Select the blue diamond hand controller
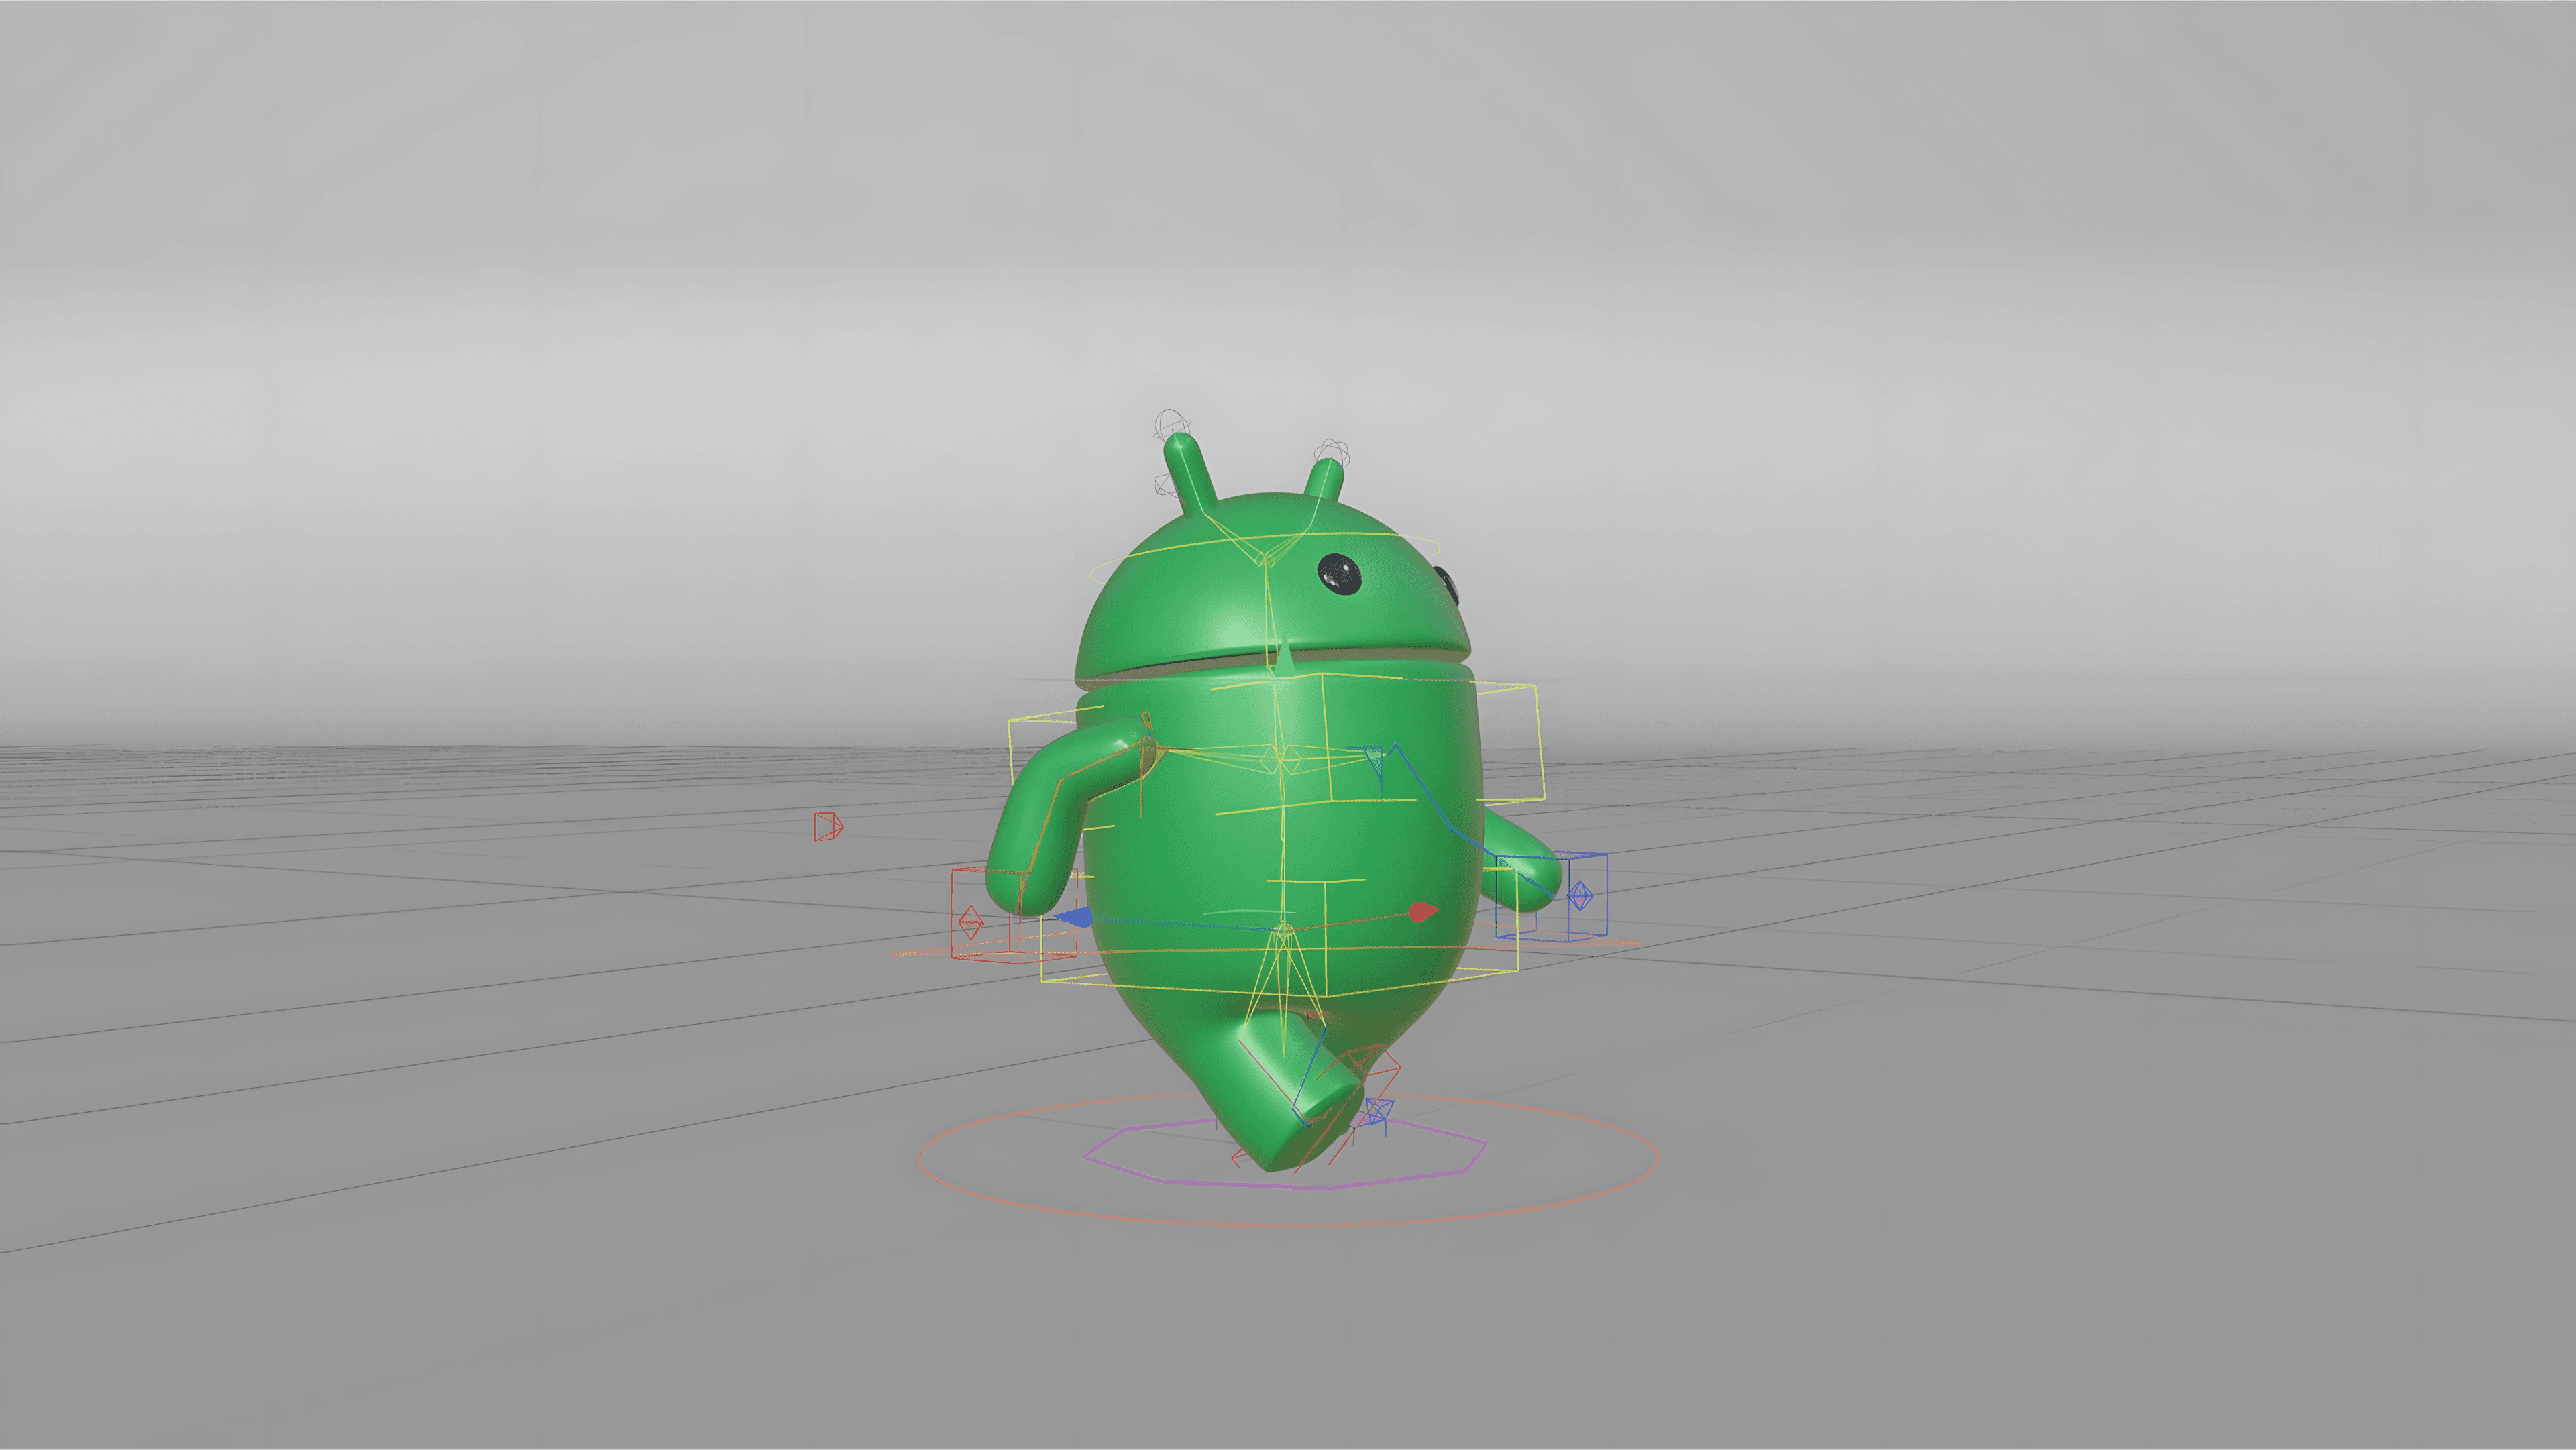Viewport: 2576px width, 1450px height. pyautogui.click(x=1580, y=895)
